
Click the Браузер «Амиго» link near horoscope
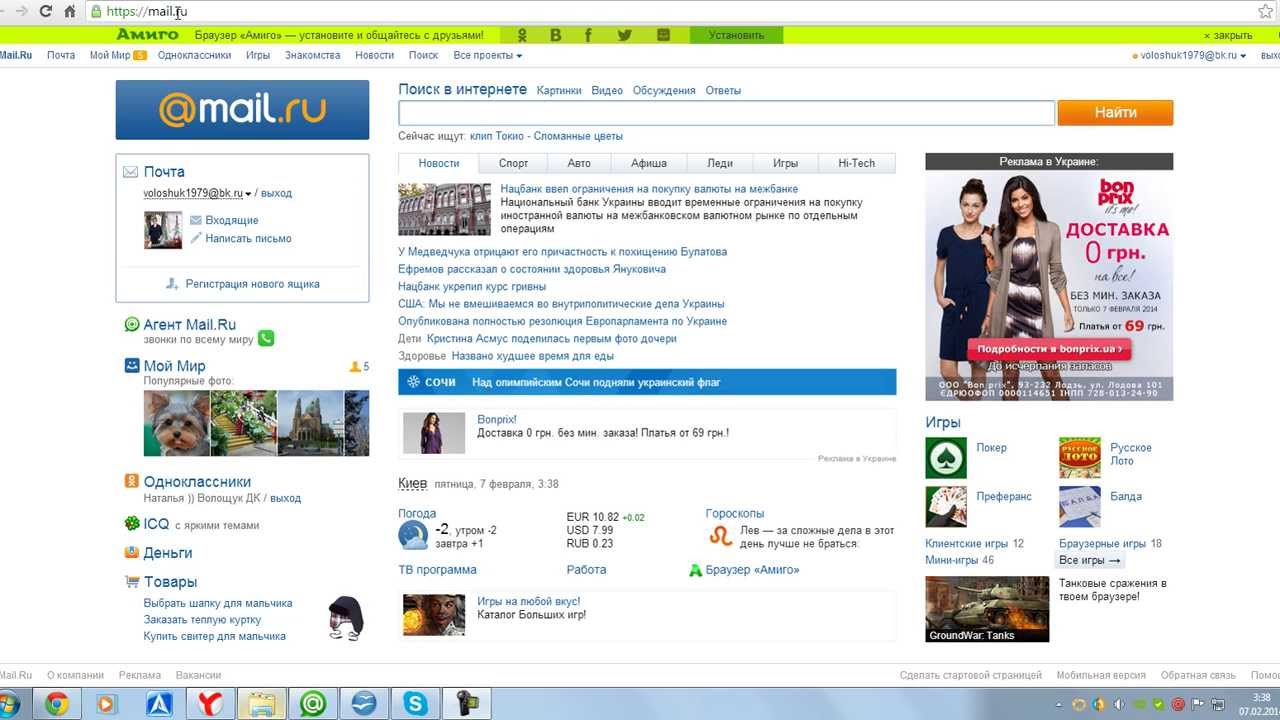[x=751, y=570]
